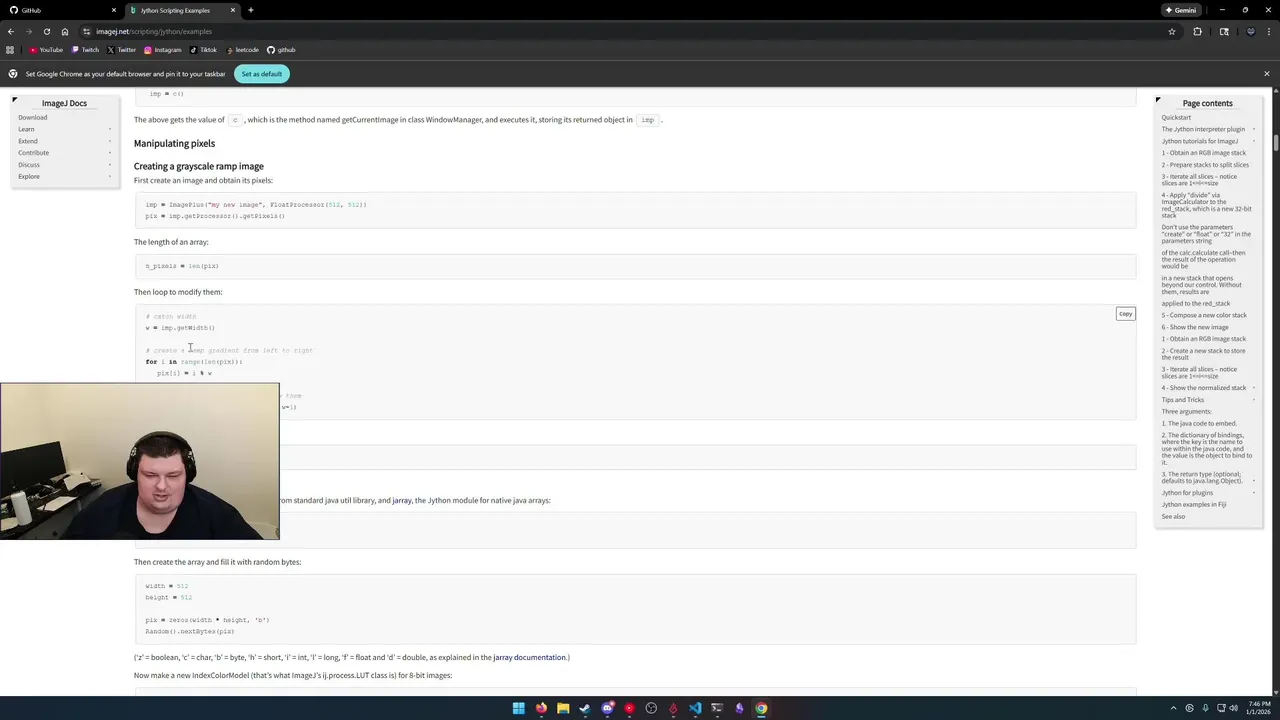This screenshot has height=720, width=1280.
Task: Expand the Extend menu arrow
Action: (x=110, y=141)
